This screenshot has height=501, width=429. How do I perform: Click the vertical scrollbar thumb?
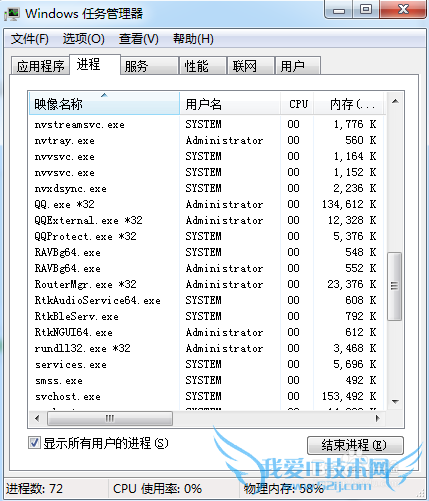click(x=395, y=286)
